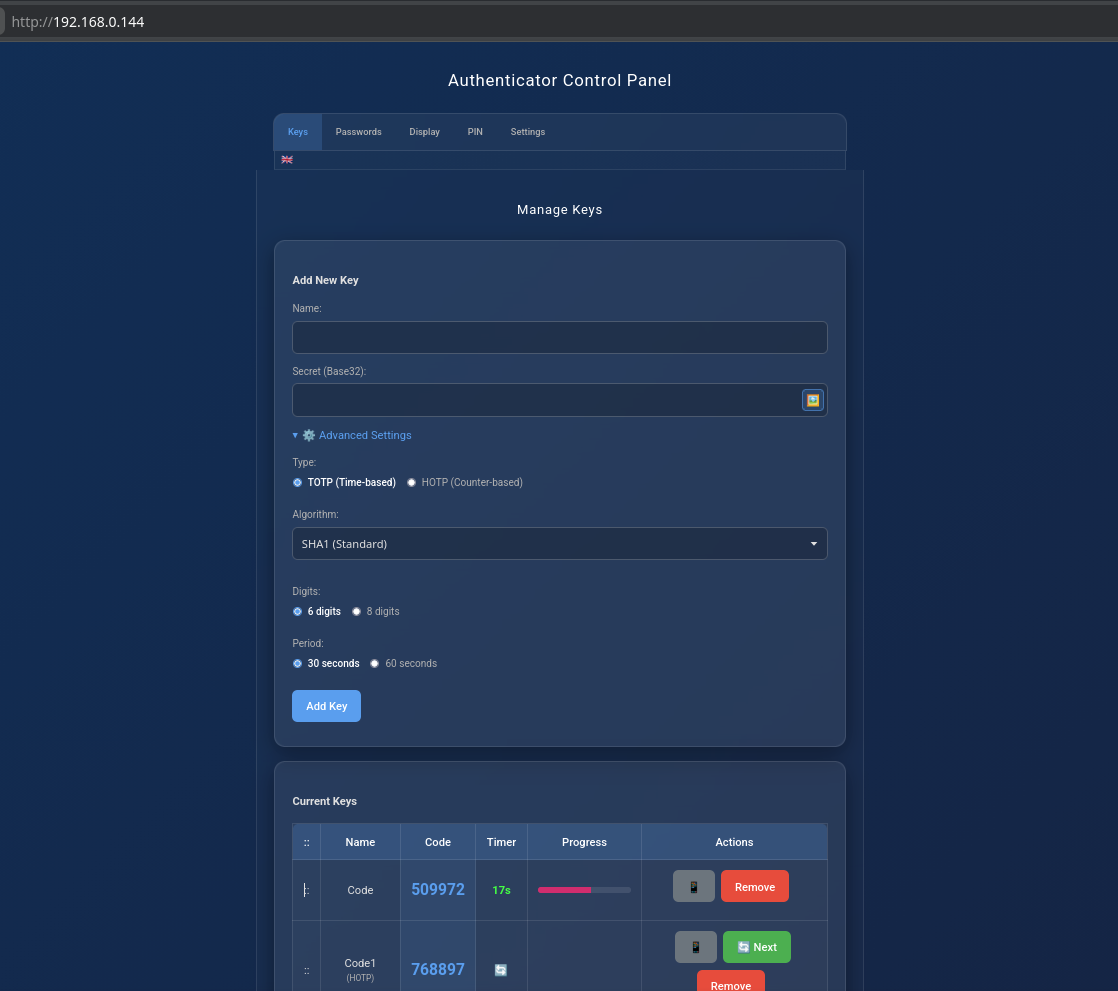Switch to the Keys tab
Viewport: 1118px width, 991px height.
pyautogui.click(x=298, y=132)
